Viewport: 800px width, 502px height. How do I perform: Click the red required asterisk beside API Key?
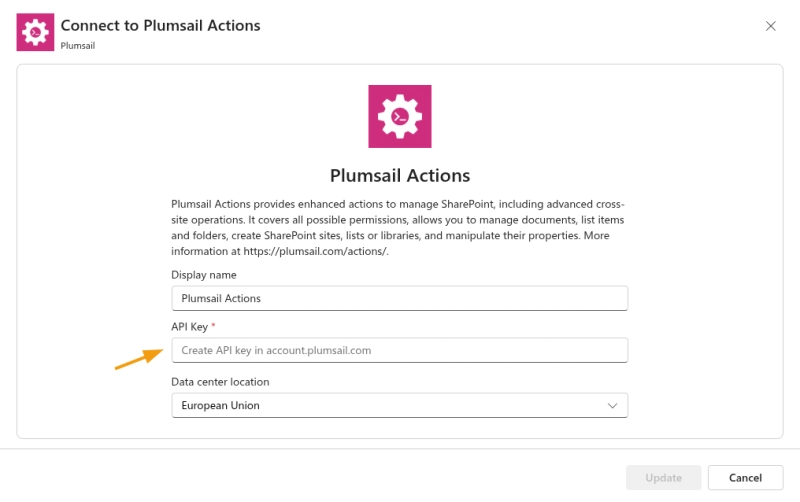pyautogui.click(x=213, y=327)
